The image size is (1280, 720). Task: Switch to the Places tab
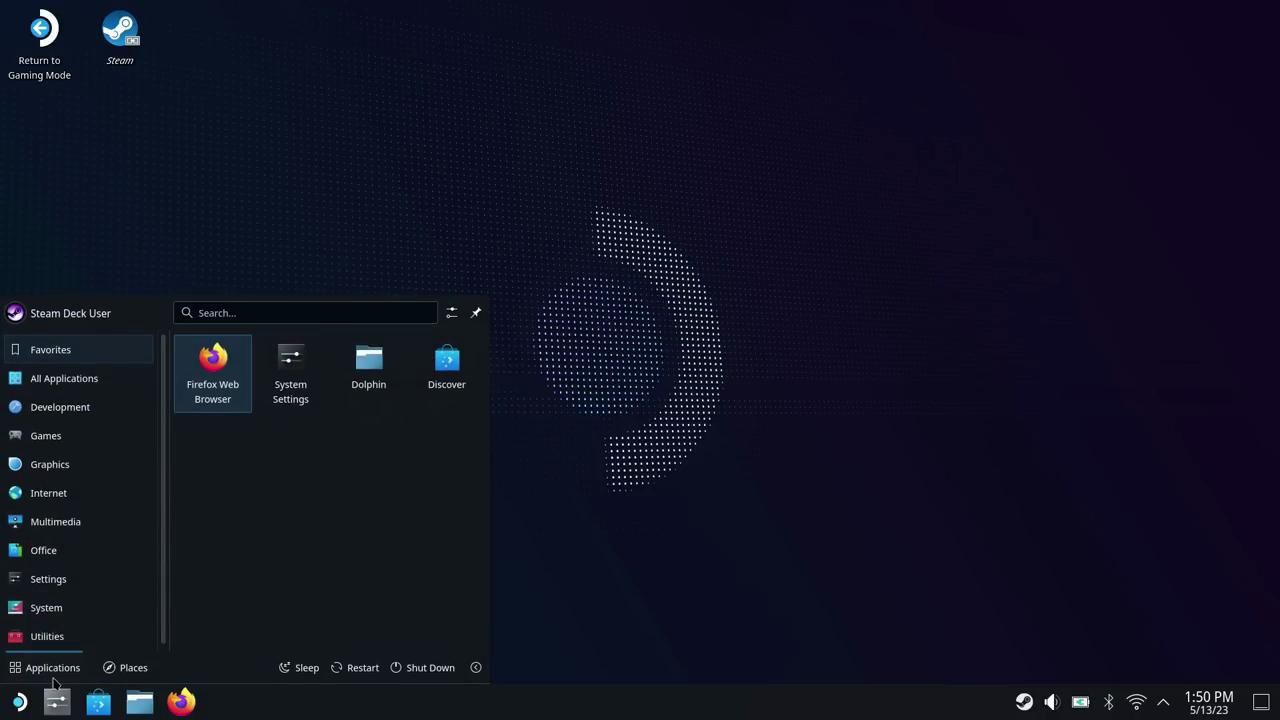coord(125,668)
